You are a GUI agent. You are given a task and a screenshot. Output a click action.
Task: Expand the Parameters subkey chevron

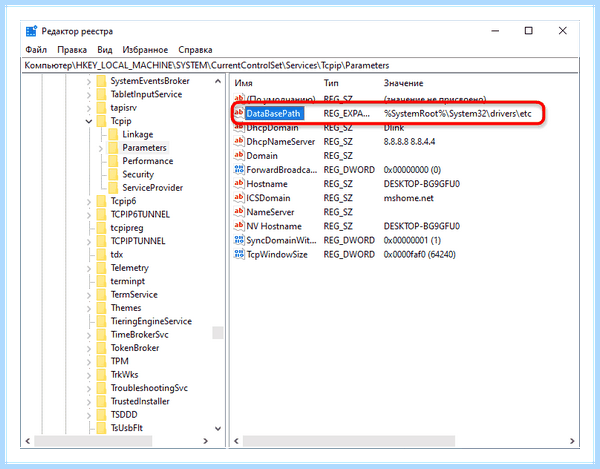click(x=101, y=148)
